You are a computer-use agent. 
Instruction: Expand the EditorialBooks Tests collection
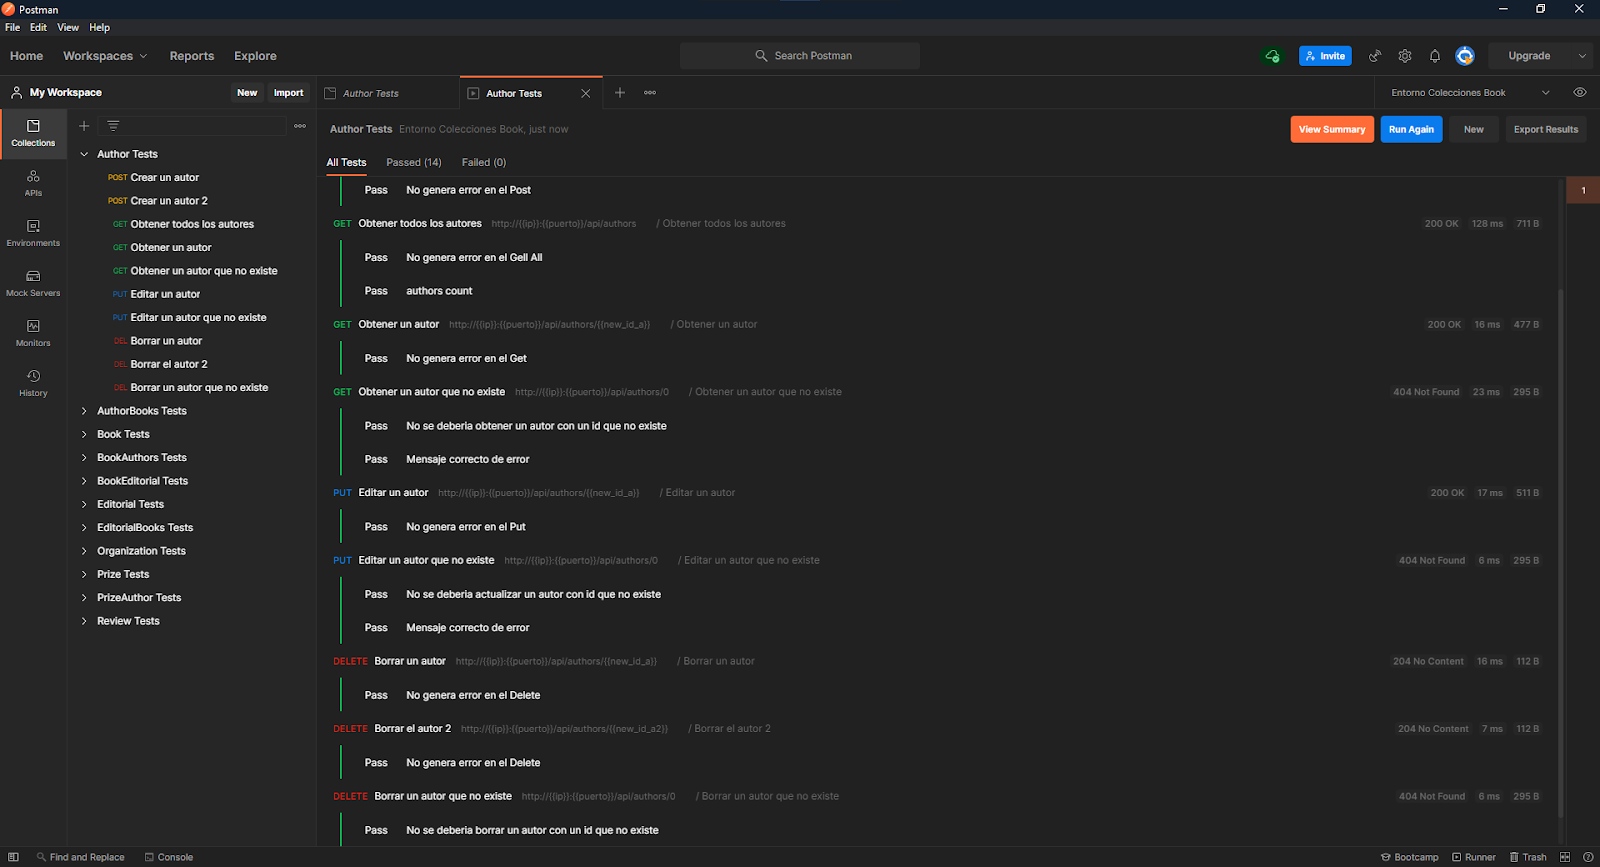tap(84, 528)
